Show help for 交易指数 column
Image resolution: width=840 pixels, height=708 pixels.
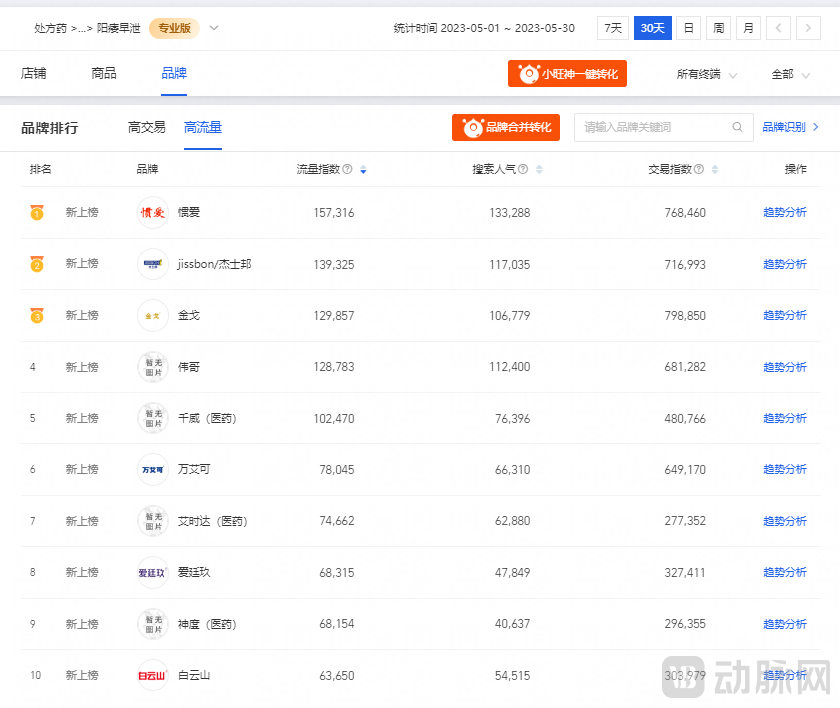coord(699,169)
